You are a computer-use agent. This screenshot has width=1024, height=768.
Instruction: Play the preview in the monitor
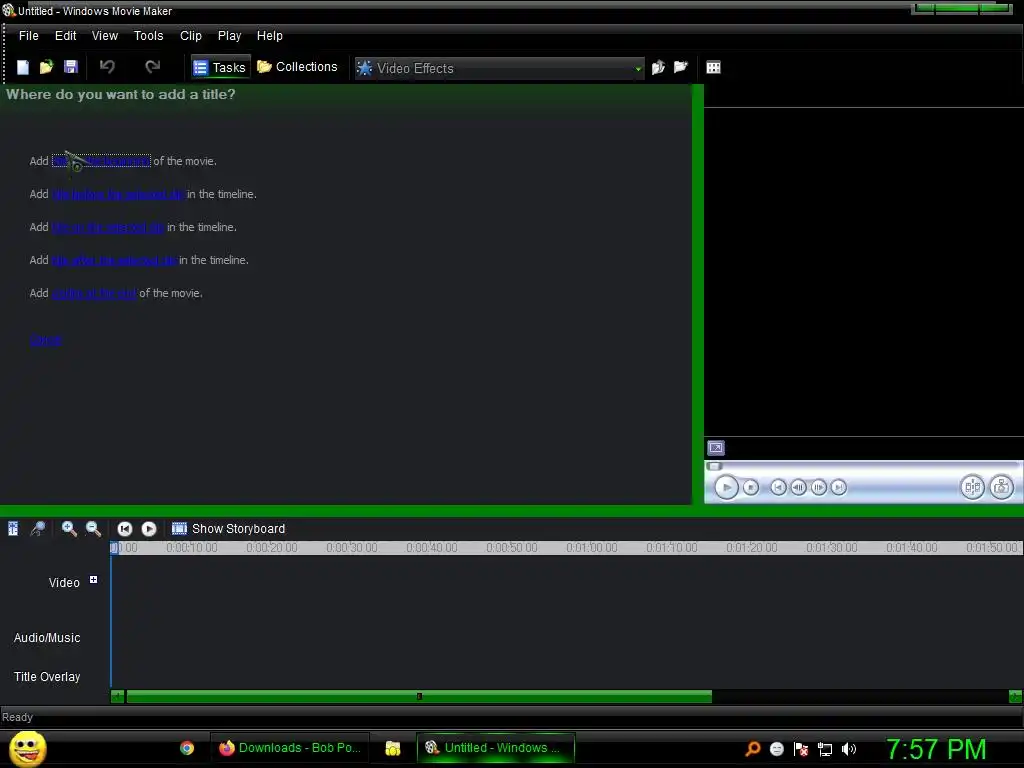[726, 487]
